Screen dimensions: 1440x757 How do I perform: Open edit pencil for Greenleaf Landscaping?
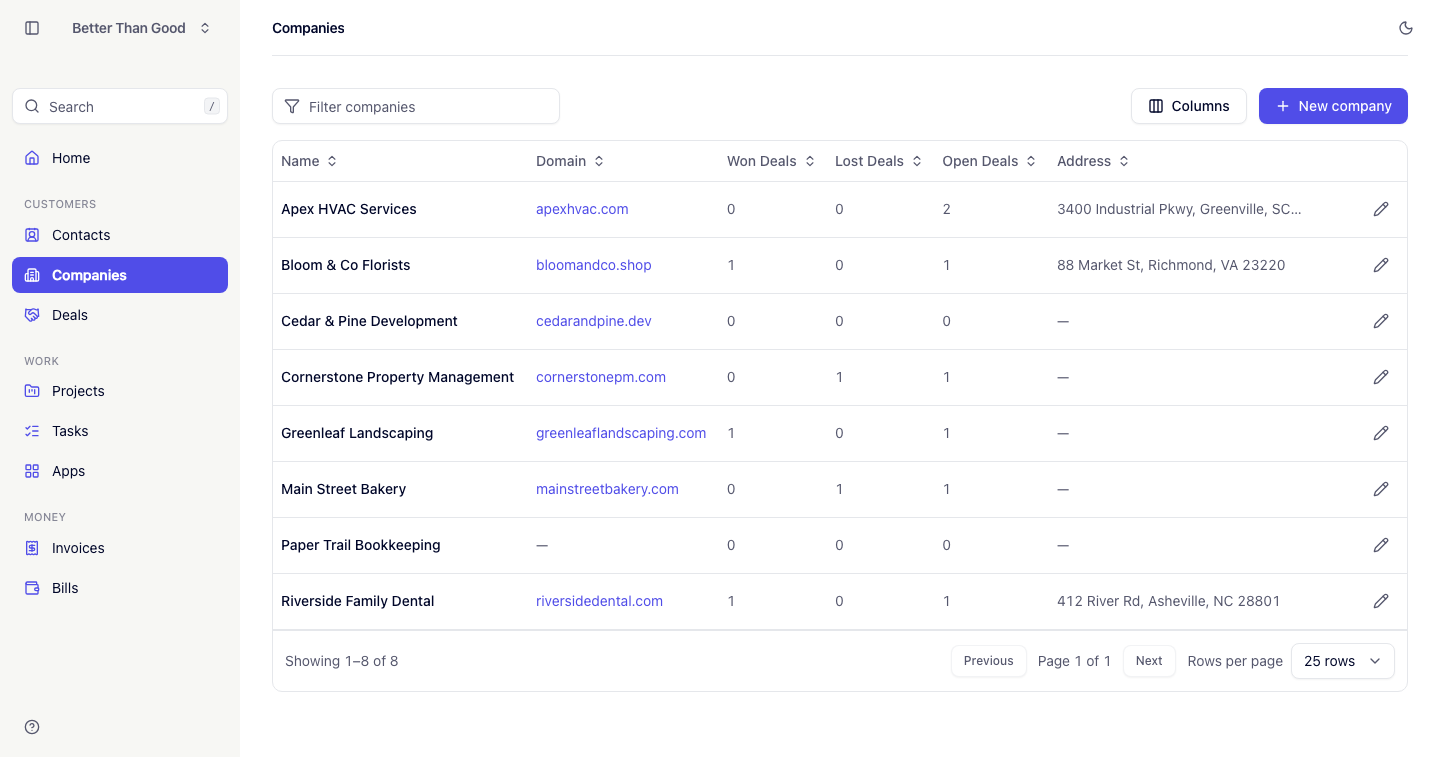(x=1381, y=433)
